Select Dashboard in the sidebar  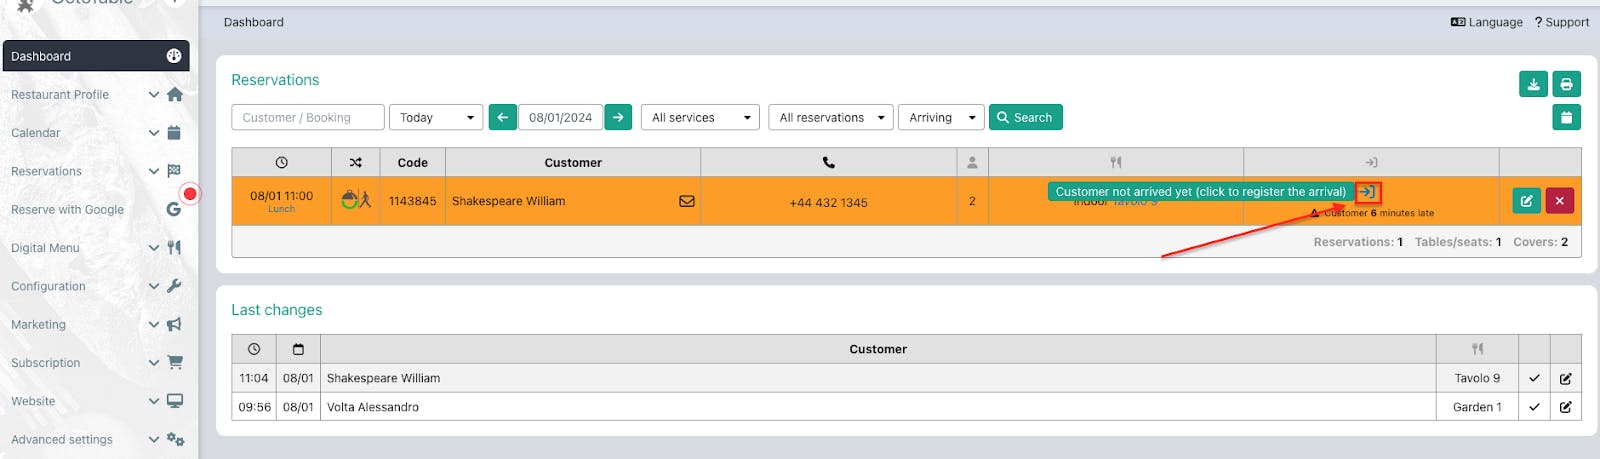pyautogui.click(x=94, y=56)
